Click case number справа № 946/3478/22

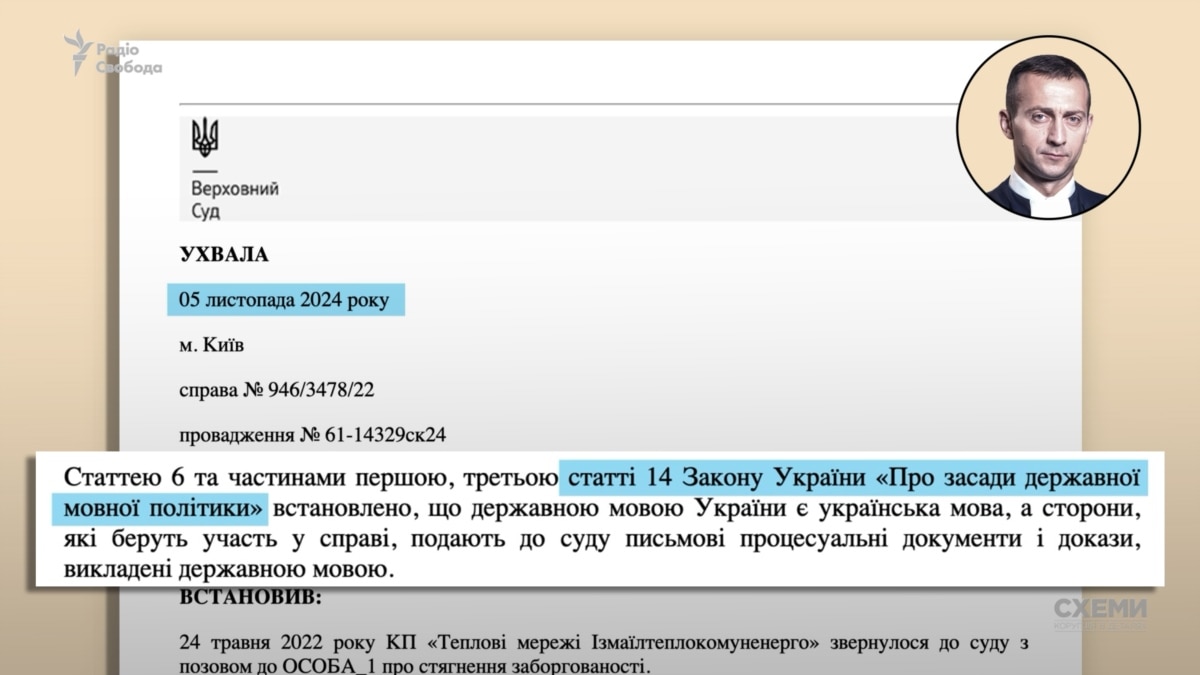[276, 390]
